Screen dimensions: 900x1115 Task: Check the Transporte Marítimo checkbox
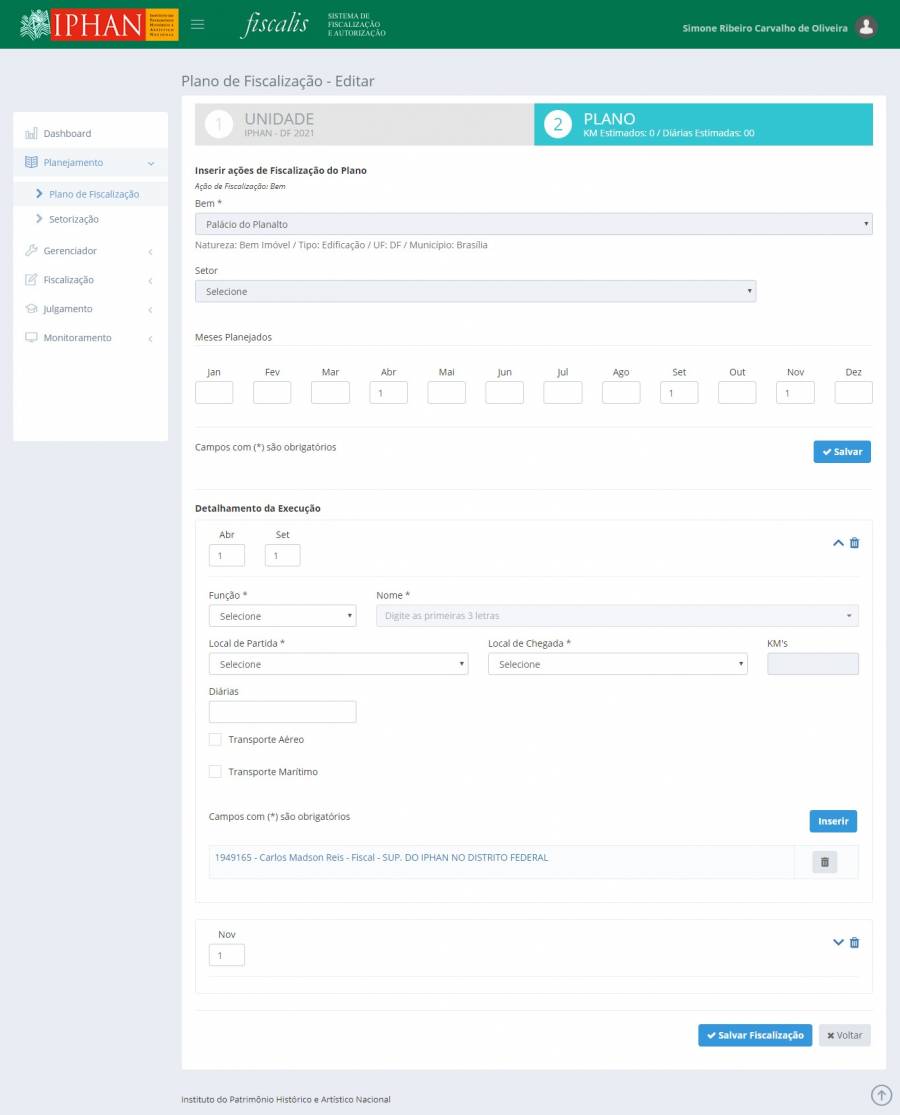215,772
